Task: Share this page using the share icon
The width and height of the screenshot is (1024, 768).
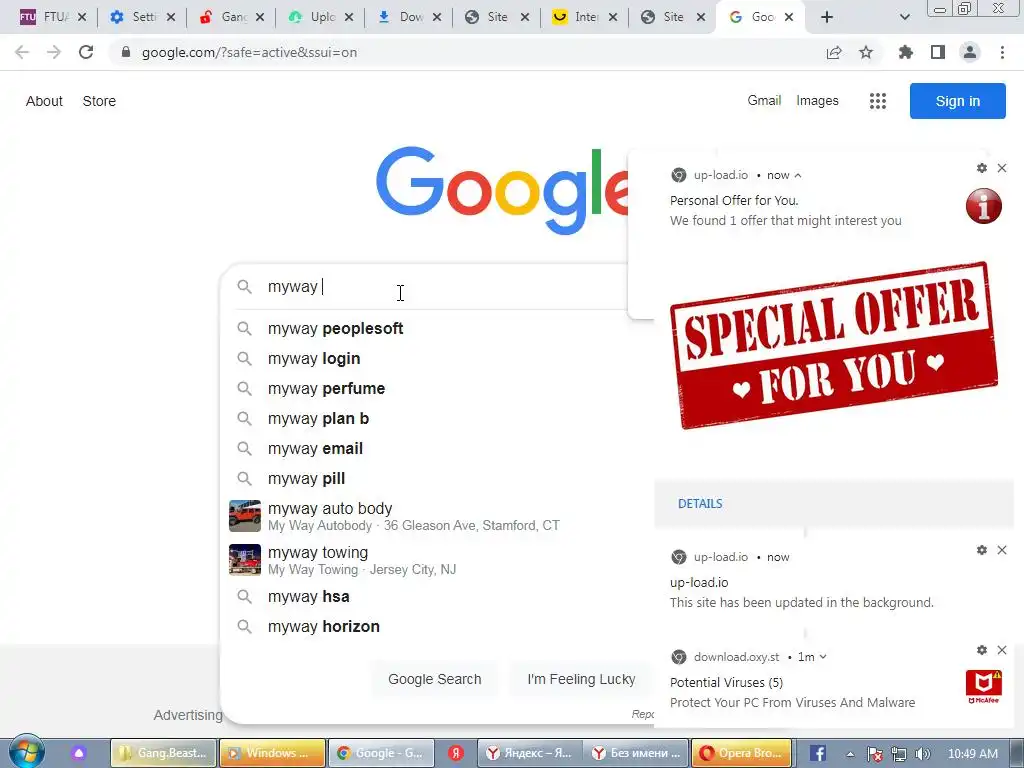Action: click(834, 52)
